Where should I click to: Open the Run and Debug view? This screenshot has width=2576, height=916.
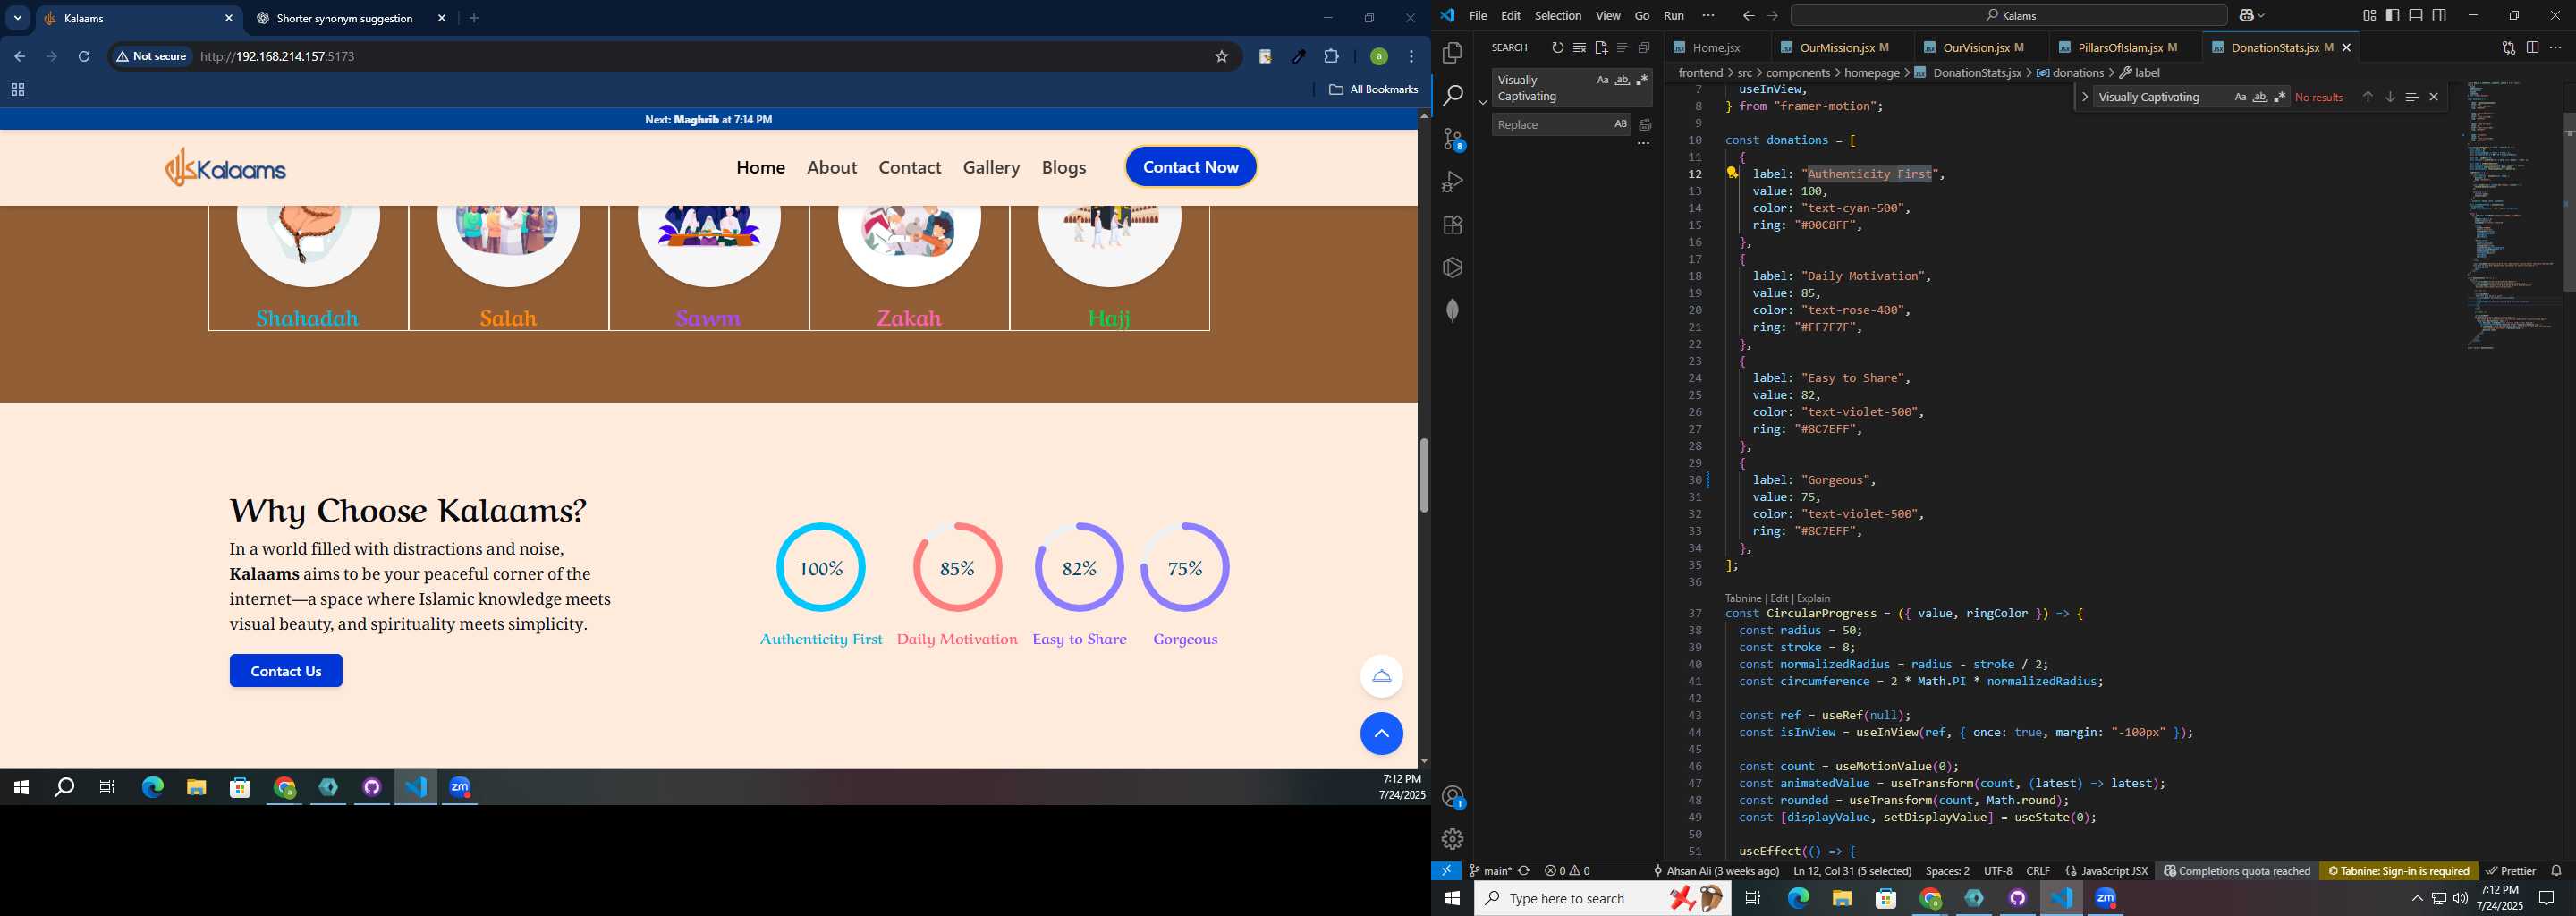(1452, 182)
